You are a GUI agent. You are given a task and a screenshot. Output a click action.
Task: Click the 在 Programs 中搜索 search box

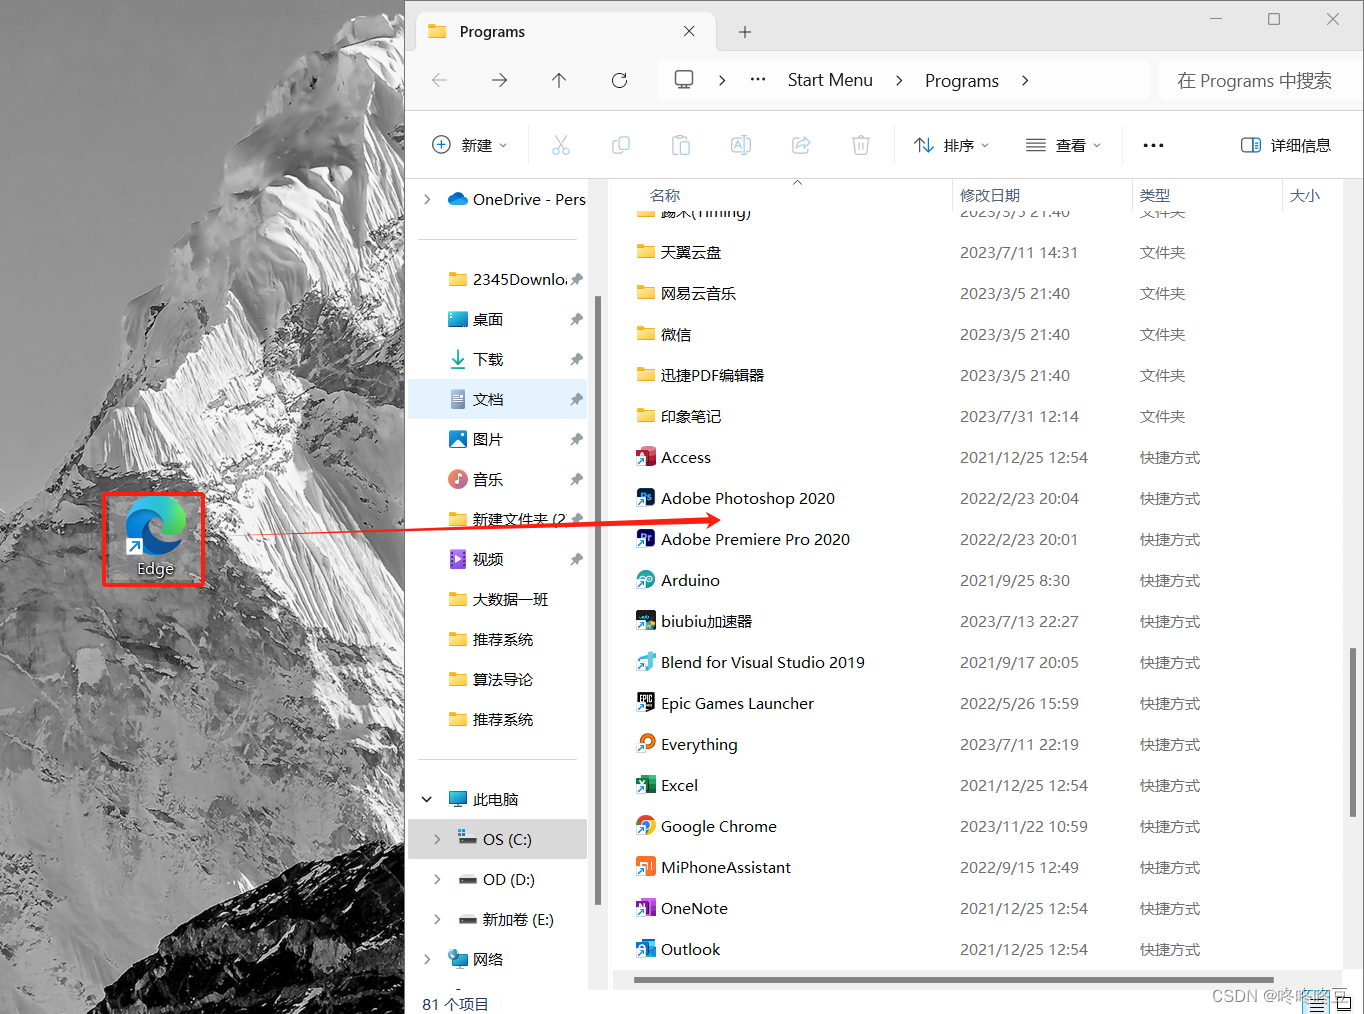pyautogui.click(x=1260, y=80)
